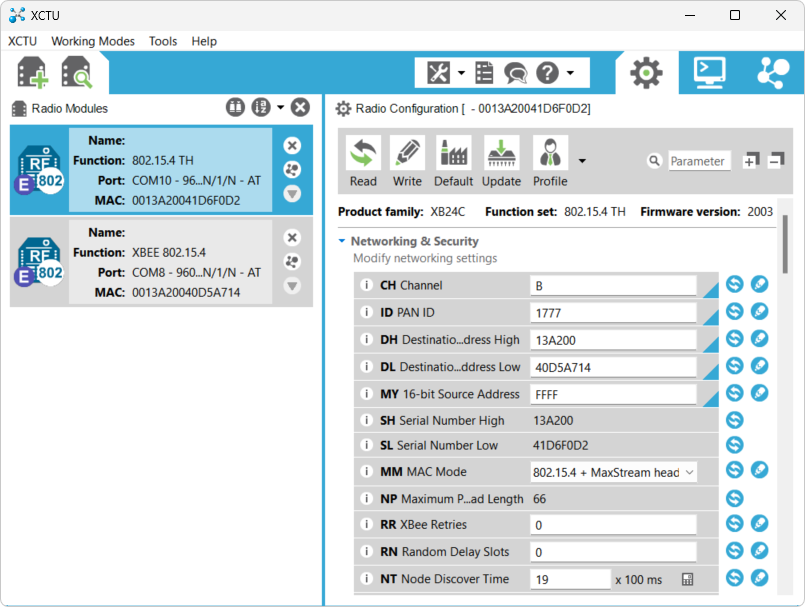The image size is (805, 607).
Task: Open the Help question mark icon
Action: (x=547, y=73)
